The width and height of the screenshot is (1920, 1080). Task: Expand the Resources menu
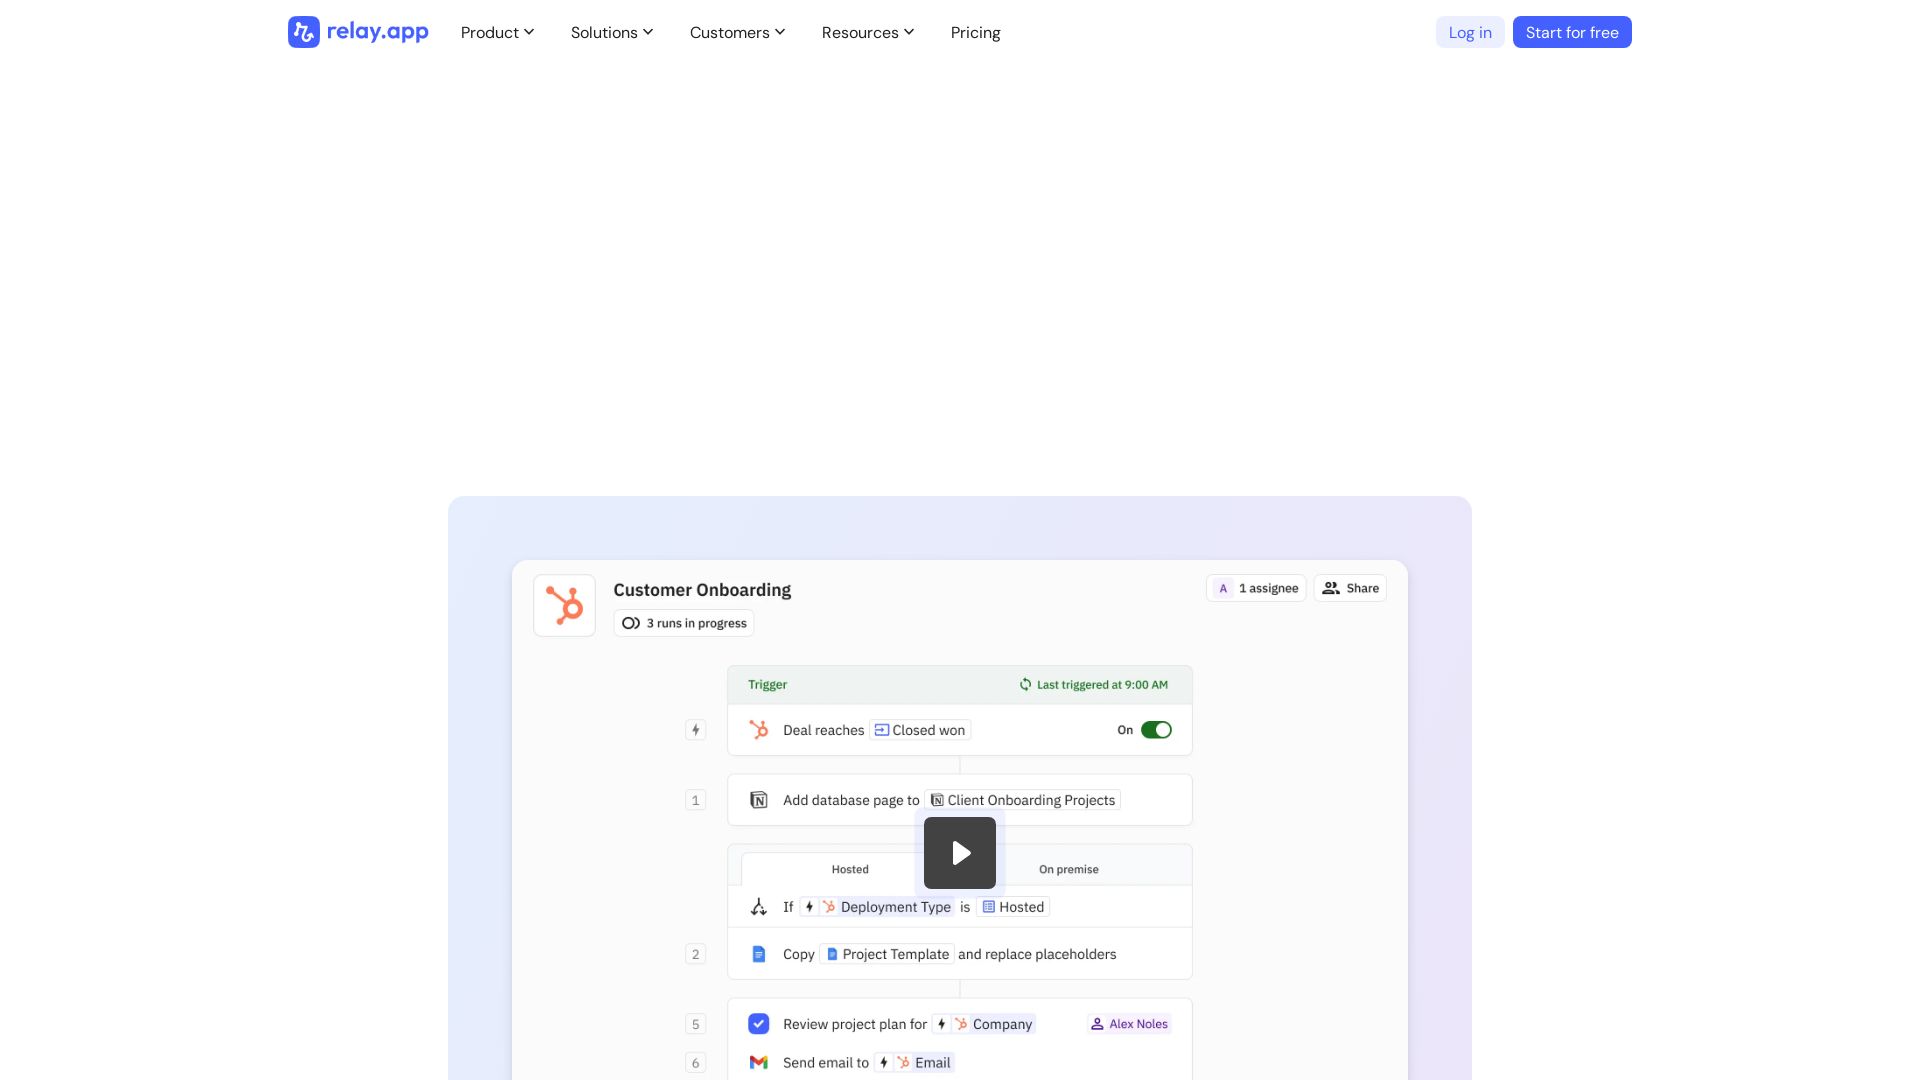[x=868, y=32]
